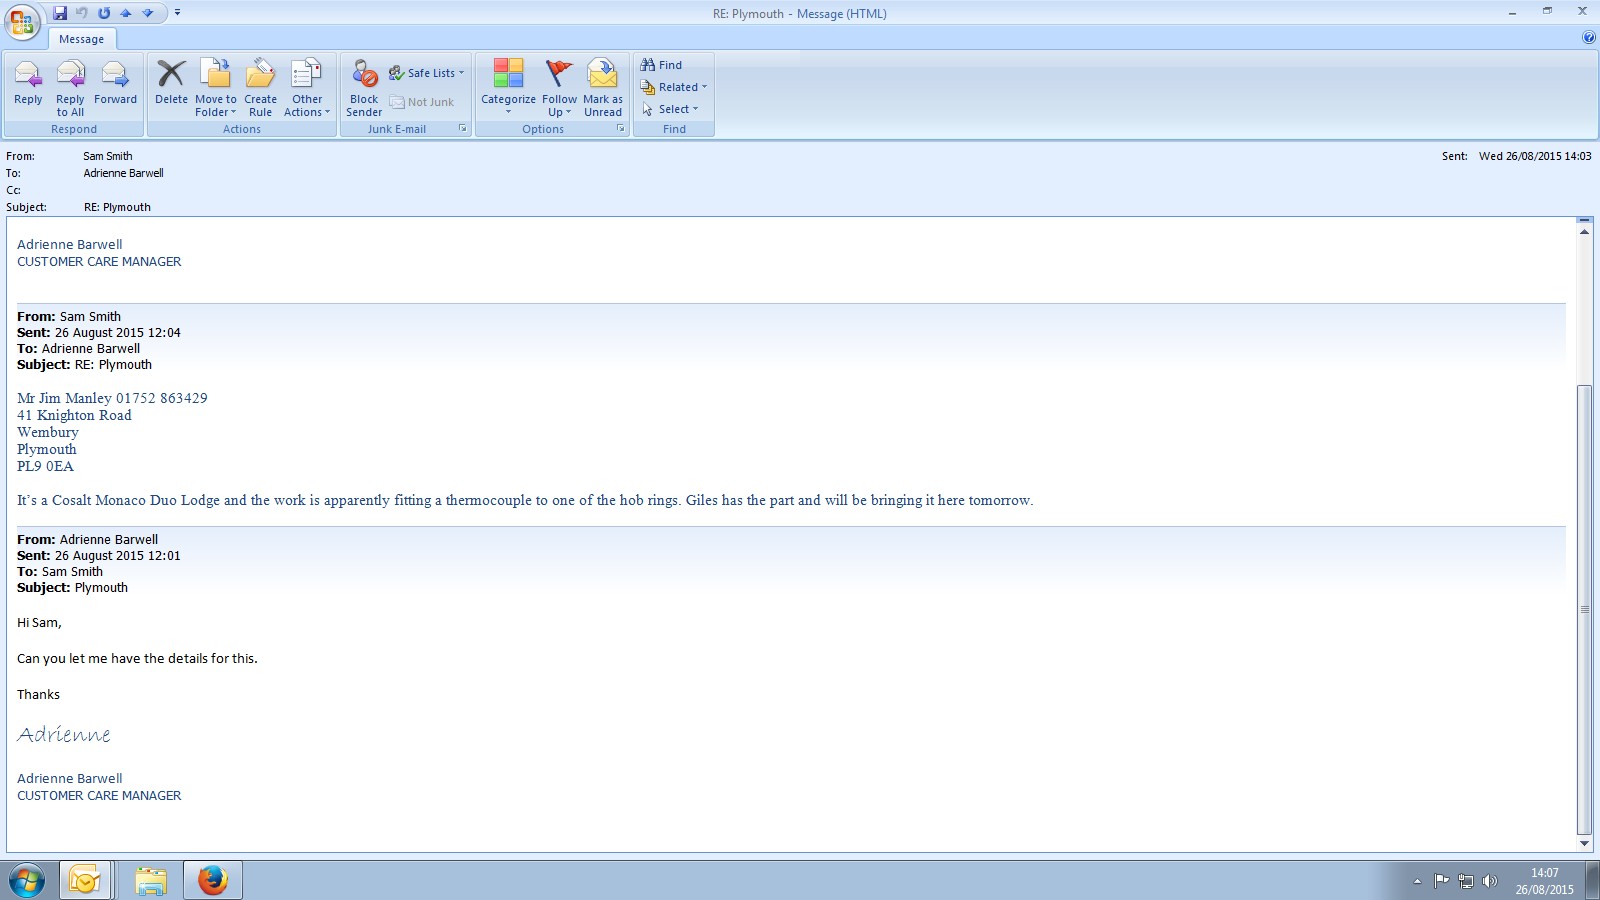Open the Related dropdown
Viewport: 1600px width, 900px height.
tap(674, 87)
